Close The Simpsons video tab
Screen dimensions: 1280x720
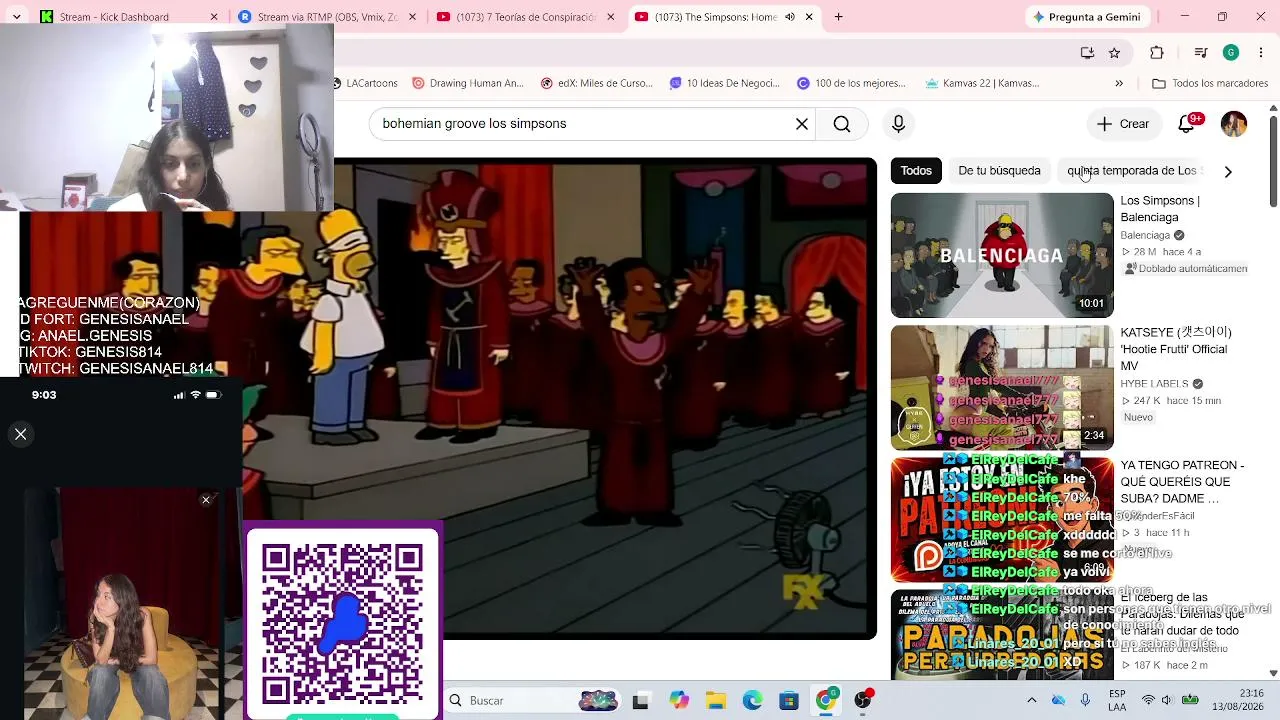809,17
